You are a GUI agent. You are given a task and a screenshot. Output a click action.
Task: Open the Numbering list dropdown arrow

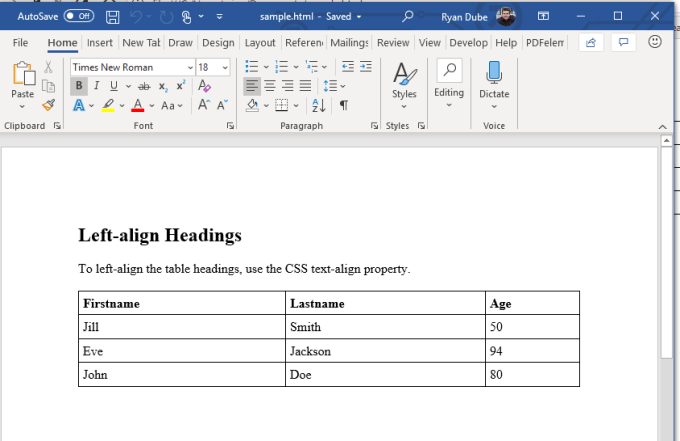296,67
